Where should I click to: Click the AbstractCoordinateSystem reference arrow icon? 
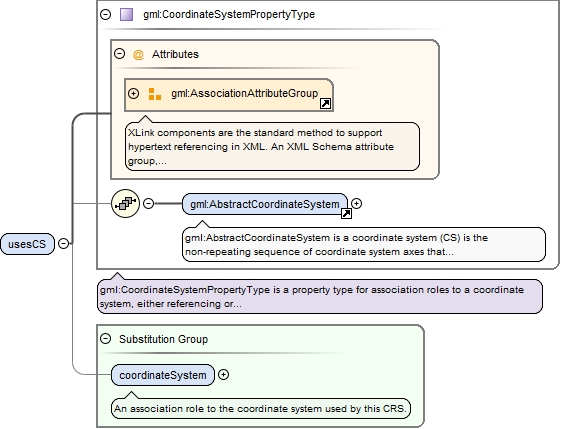tap(346, 214)
